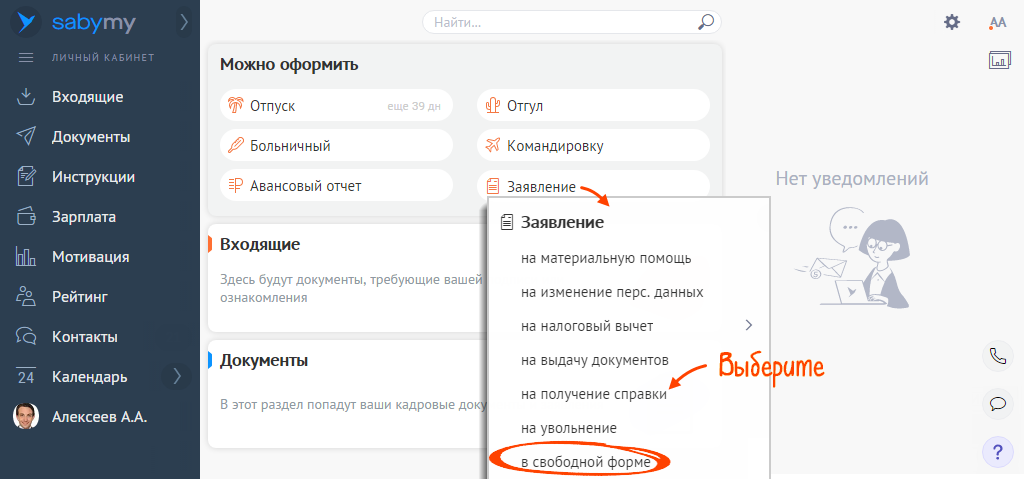The height and width of the screenshot is (479, 1024).
Task: Select в свободной форме from menu
Action: point(585,462)
